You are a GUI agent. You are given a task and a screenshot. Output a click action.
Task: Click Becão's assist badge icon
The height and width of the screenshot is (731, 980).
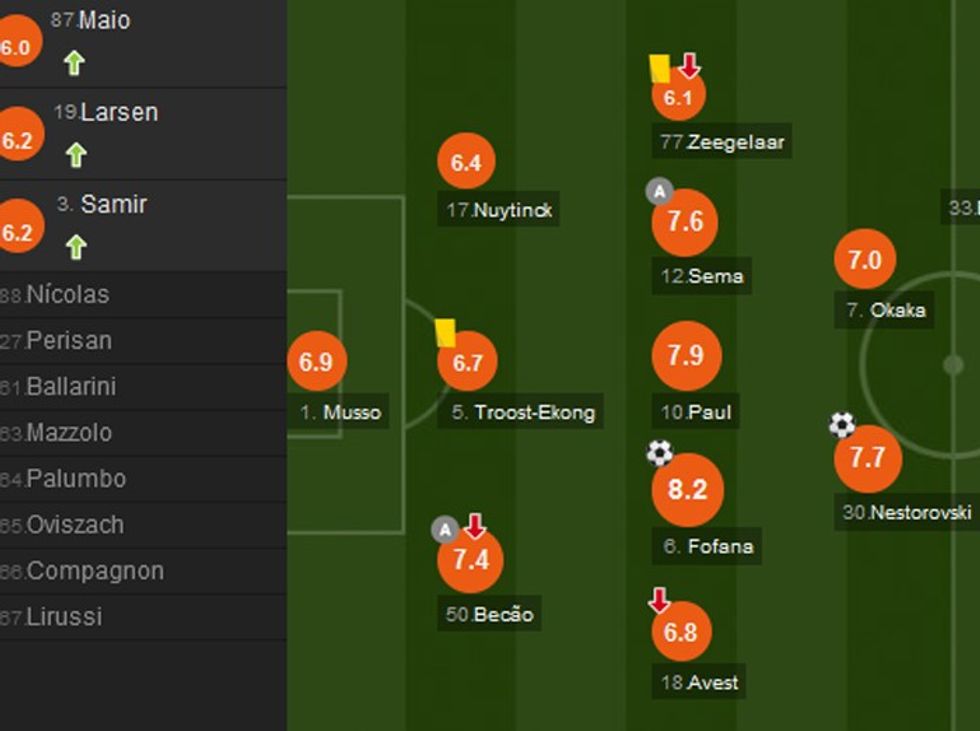[x=445, y=529]
